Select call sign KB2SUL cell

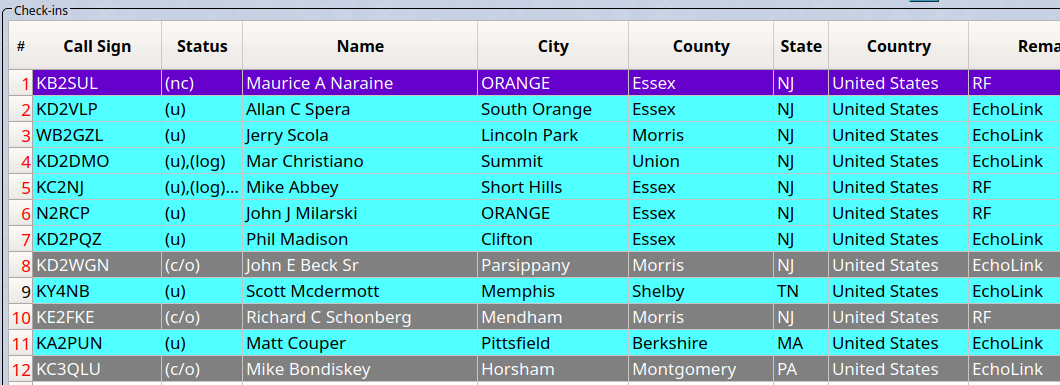coord(97,83)
